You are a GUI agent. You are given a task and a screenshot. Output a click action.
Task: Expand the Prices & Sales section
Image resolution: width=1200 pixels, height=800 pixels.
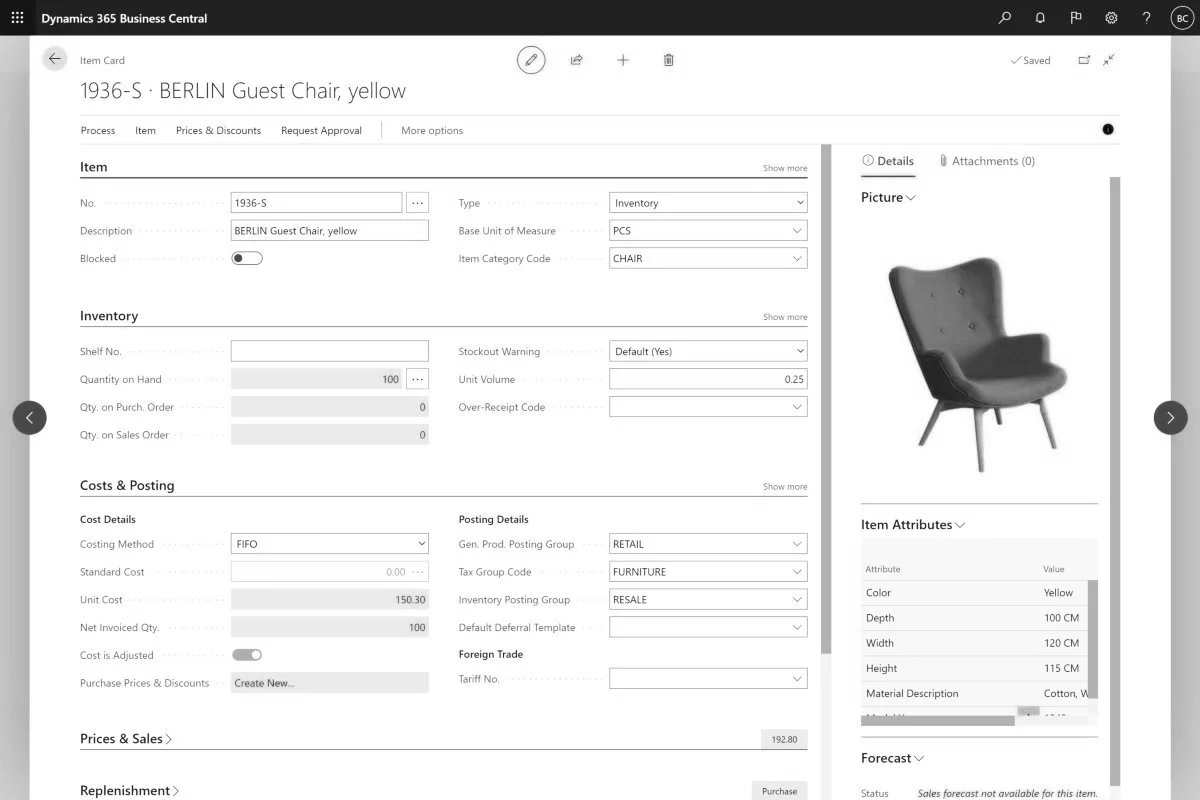(x=126, y=739)
